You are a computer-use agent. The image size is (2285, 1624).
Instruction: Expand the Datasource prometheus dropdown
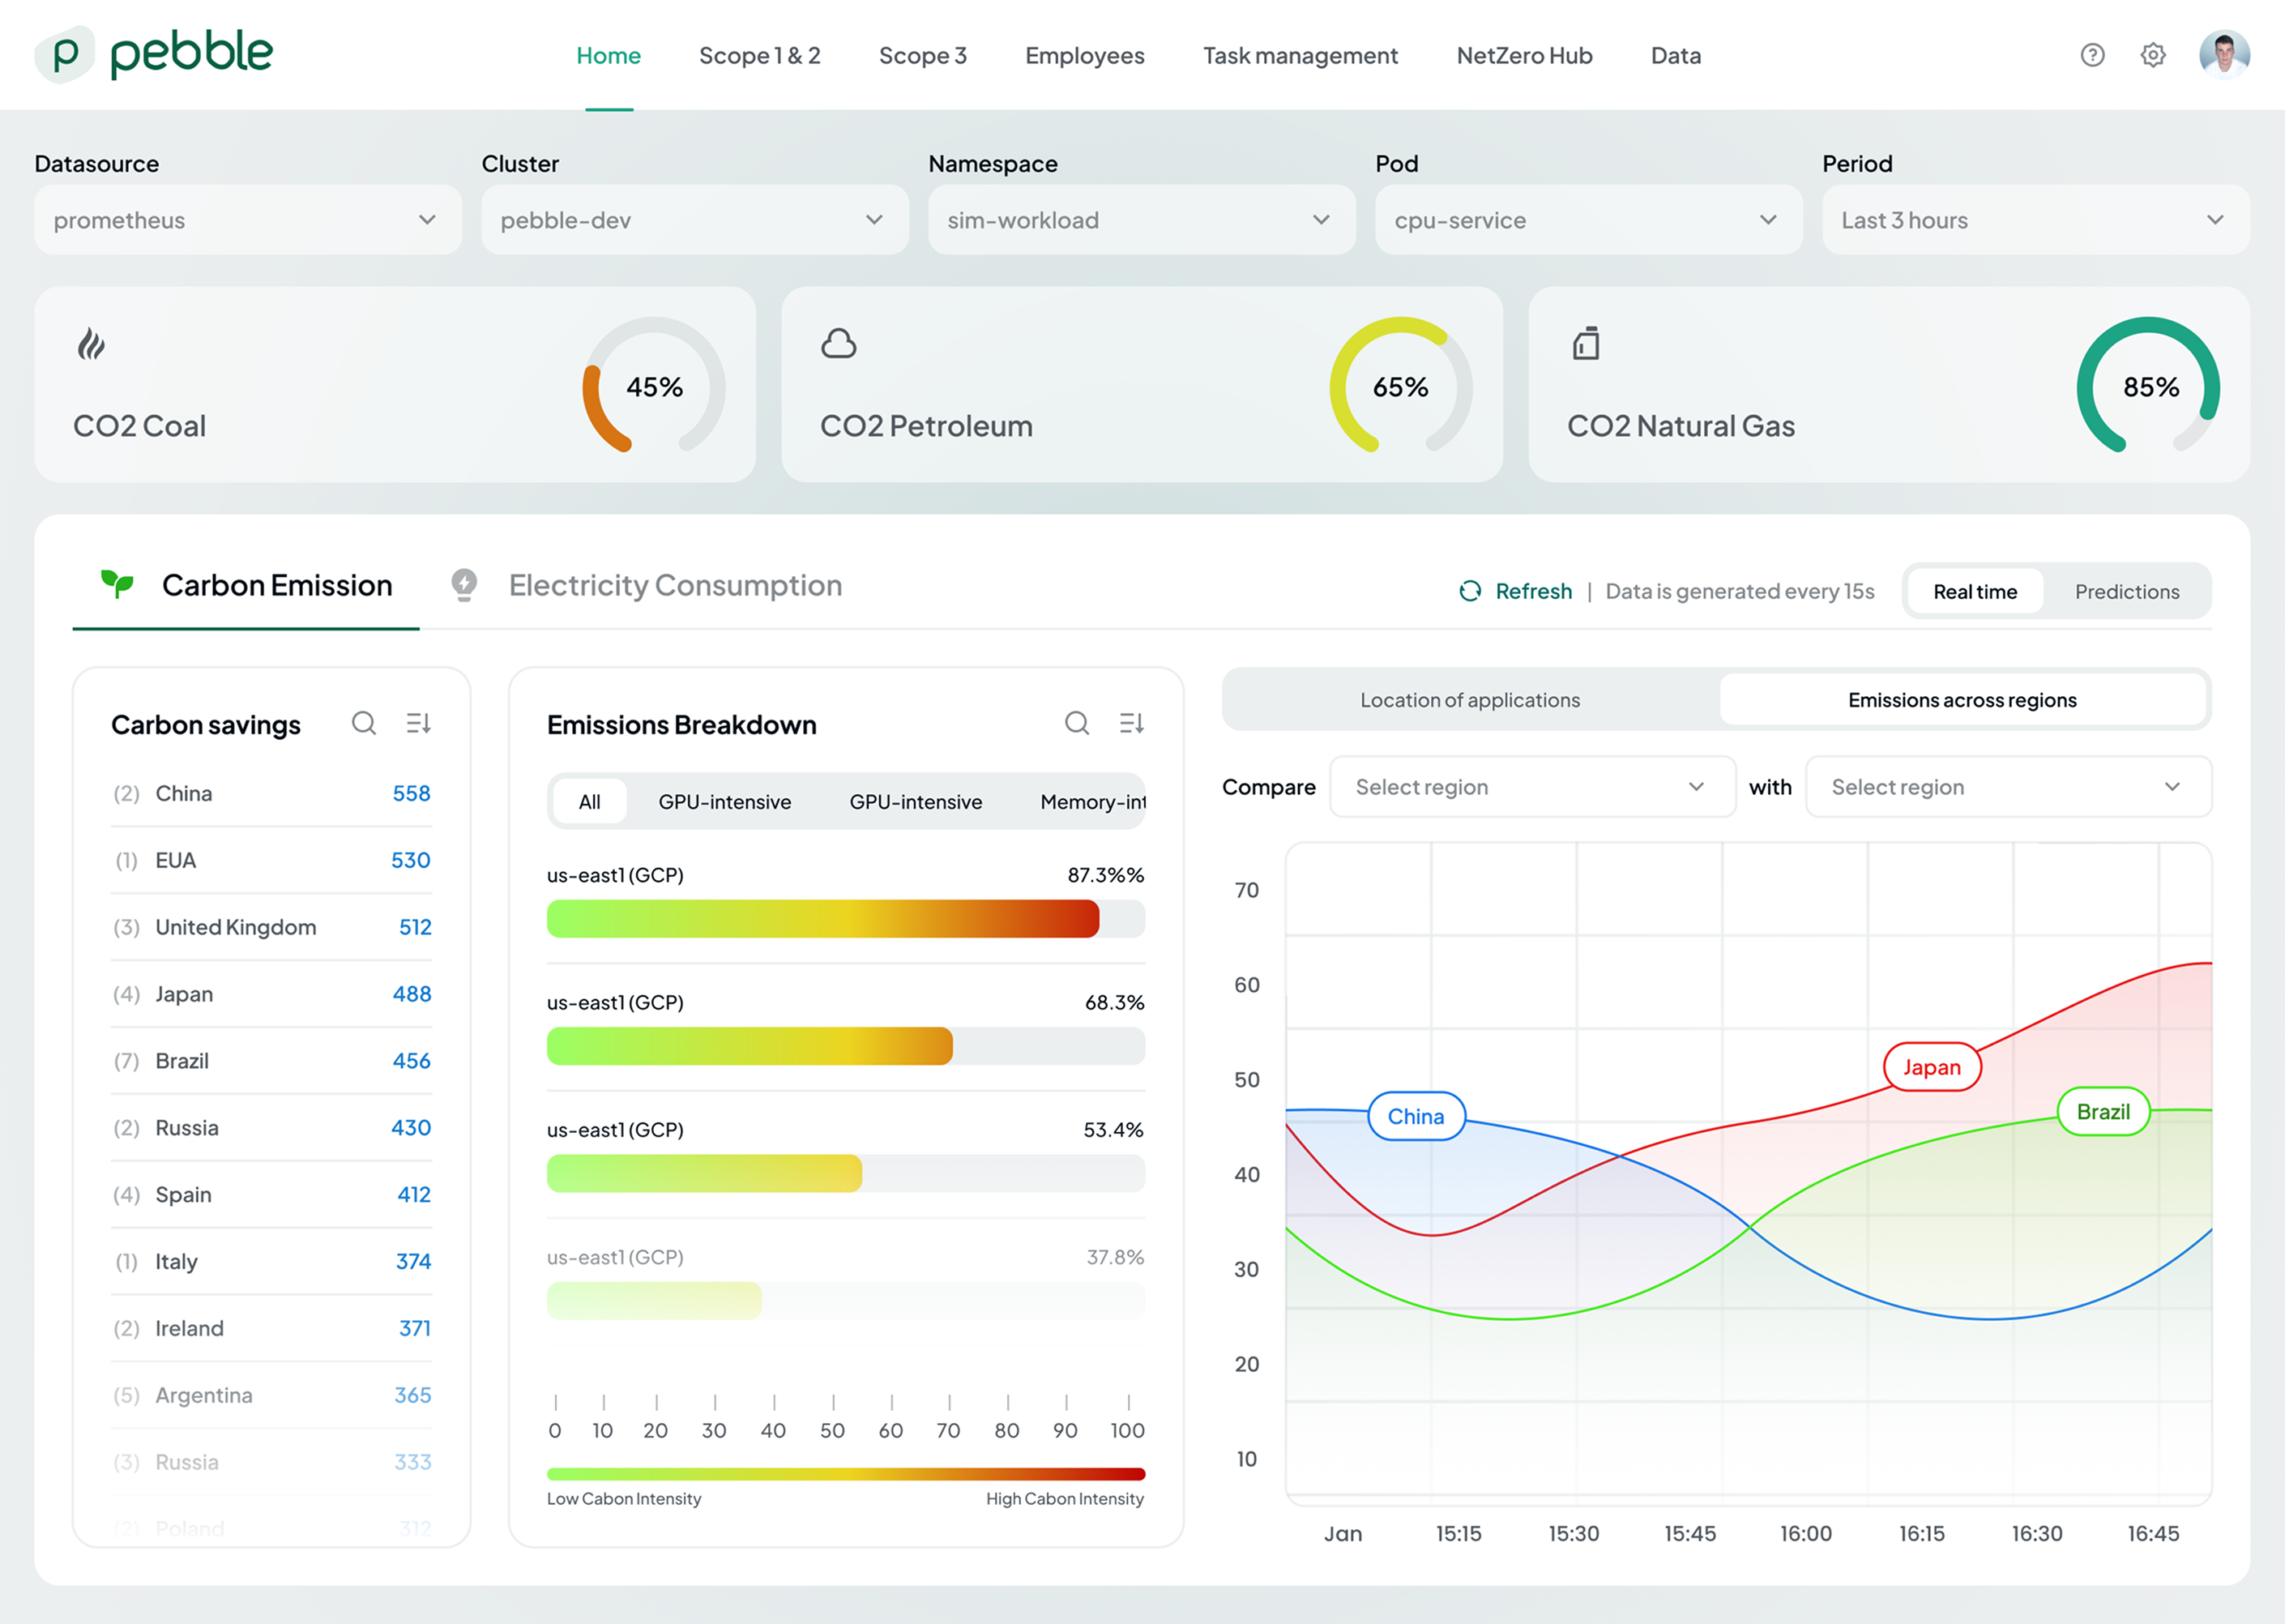click(248, 220)
